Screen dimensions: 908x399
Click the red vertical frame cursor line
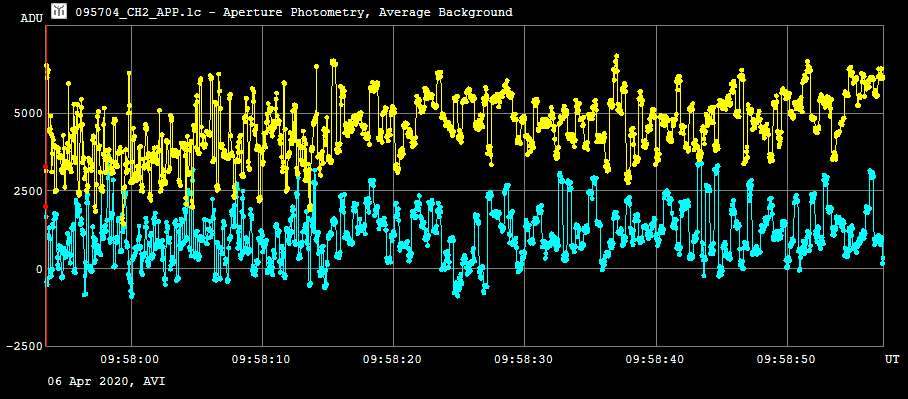[46, 185]
